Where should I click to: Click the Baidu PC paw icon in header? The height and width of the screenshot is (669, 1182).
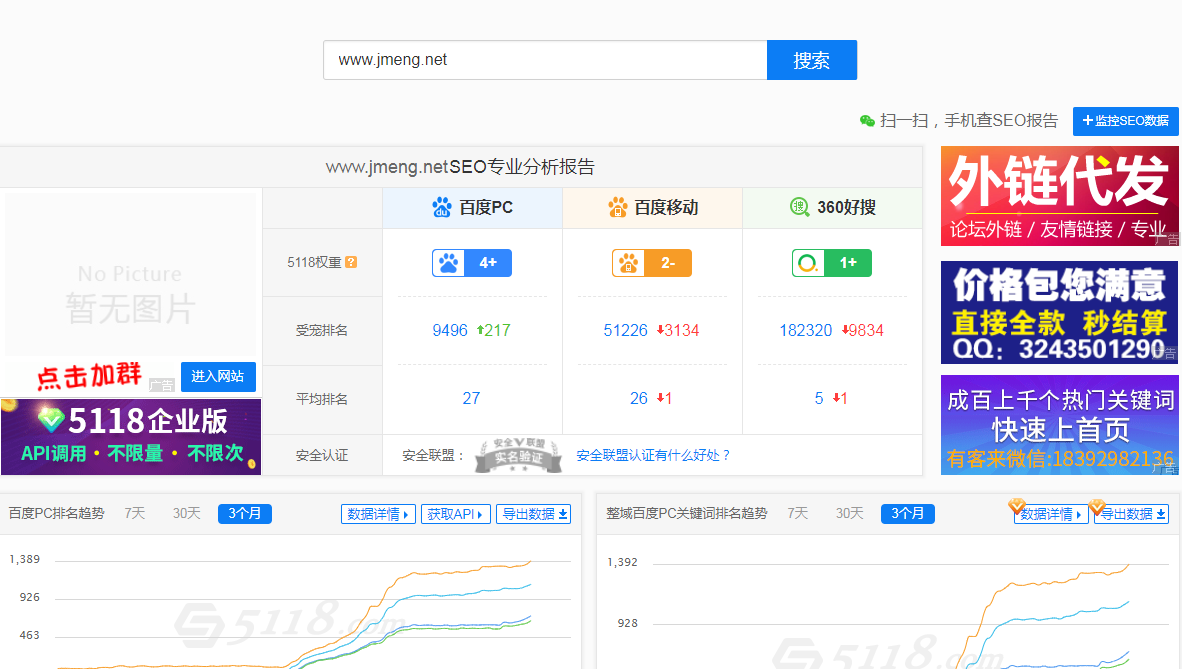coord(442,208)
